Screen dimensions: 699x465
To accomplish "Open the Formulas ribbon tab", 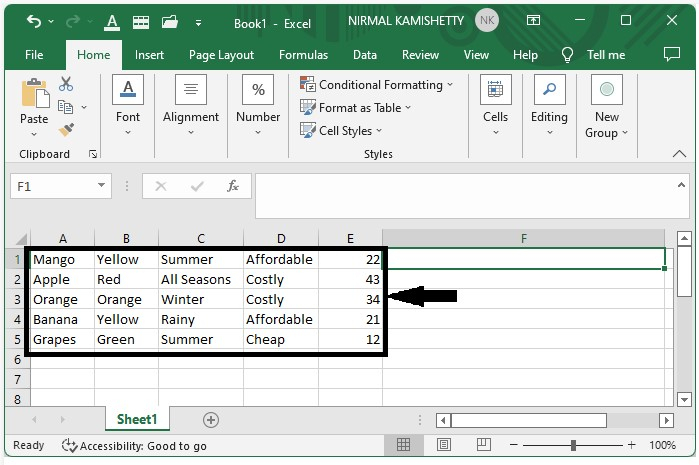I will pos(302,55).
